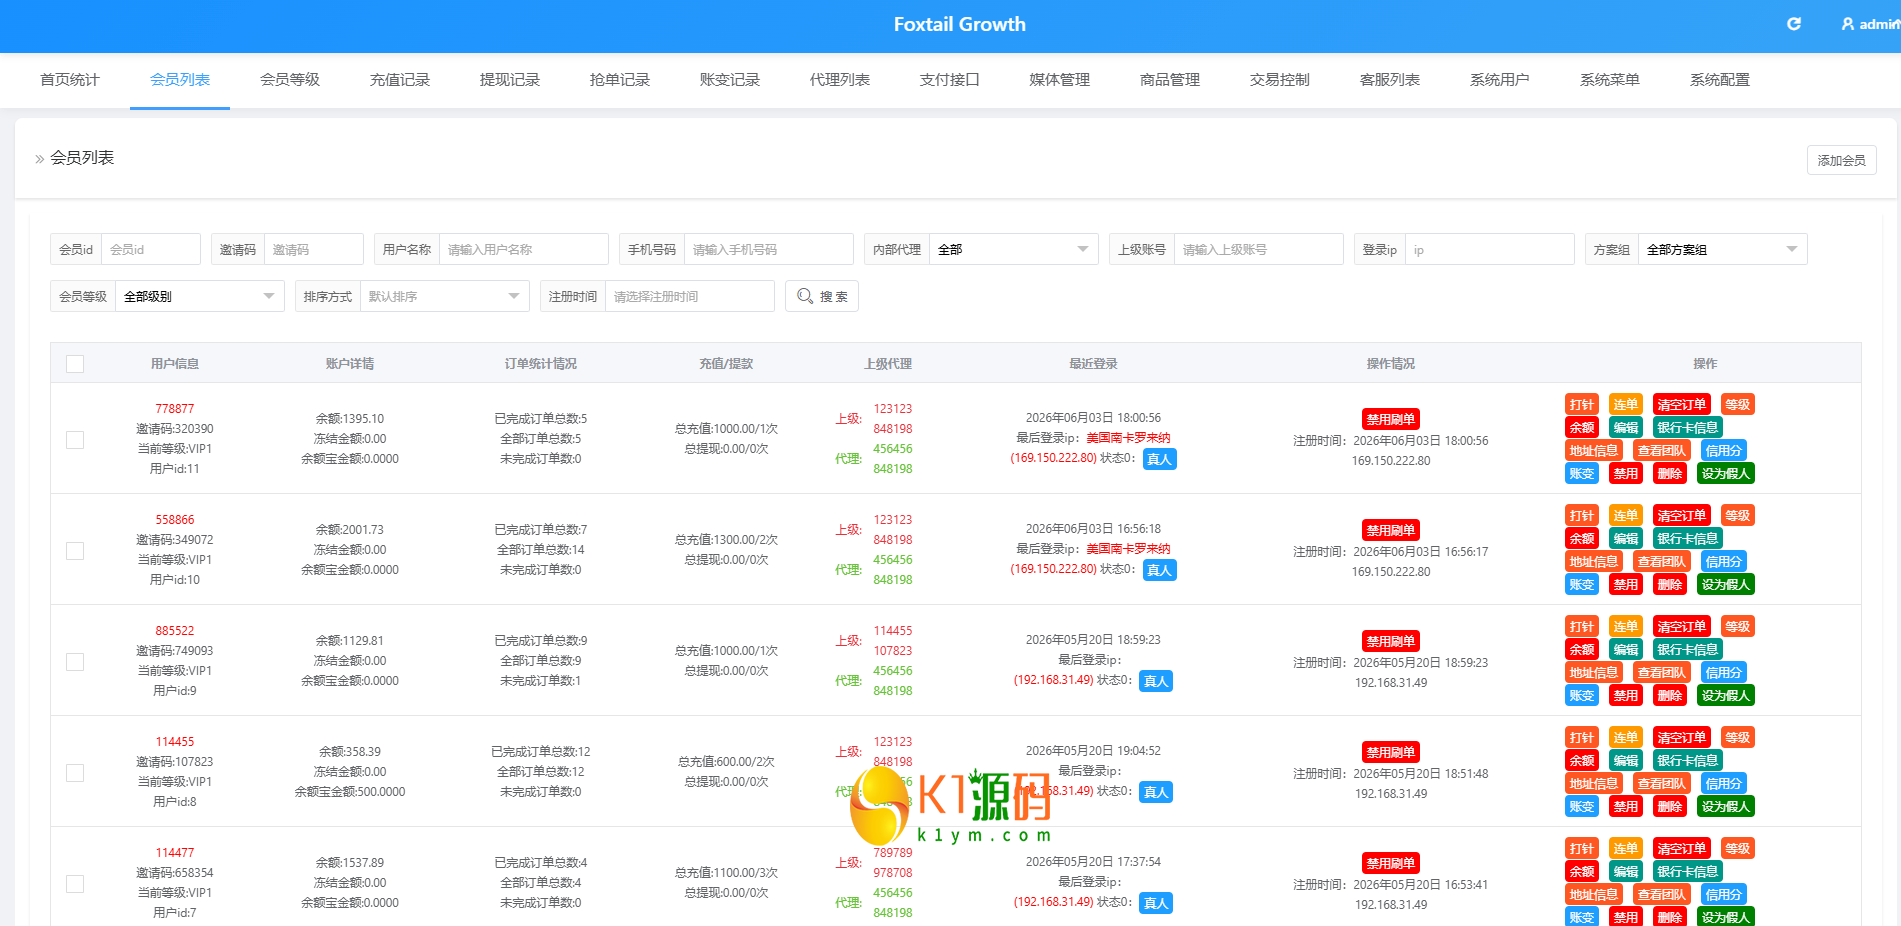The width and height of the screenshot is (1901, 926).
Task: Tick the checkbox for user 885522
Action: point(75,662)
